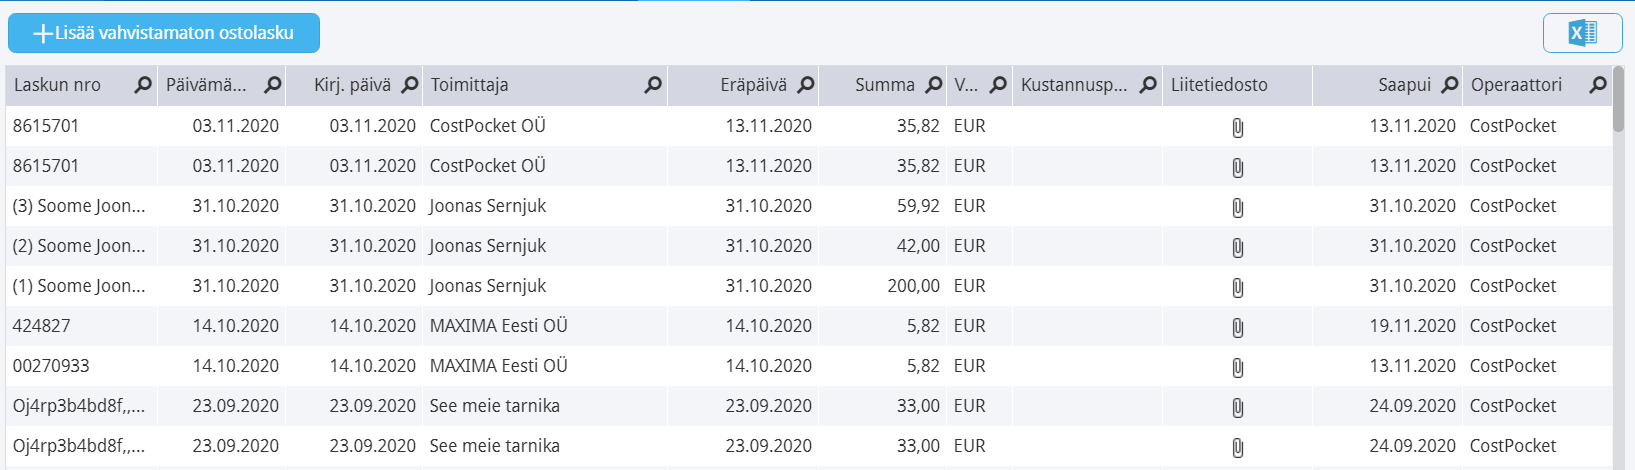Export table to Excel
The height and width of the screenshot is (470, 1635).
point(1582,33)
